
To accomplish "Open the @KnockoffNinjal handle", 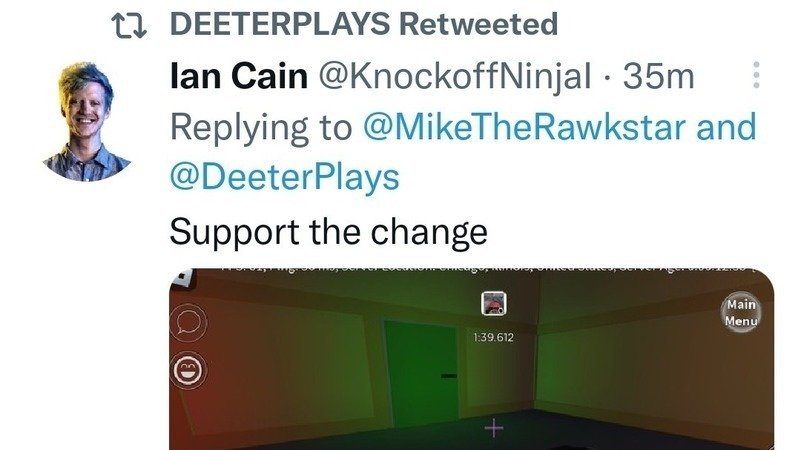I will pos(455,76).
